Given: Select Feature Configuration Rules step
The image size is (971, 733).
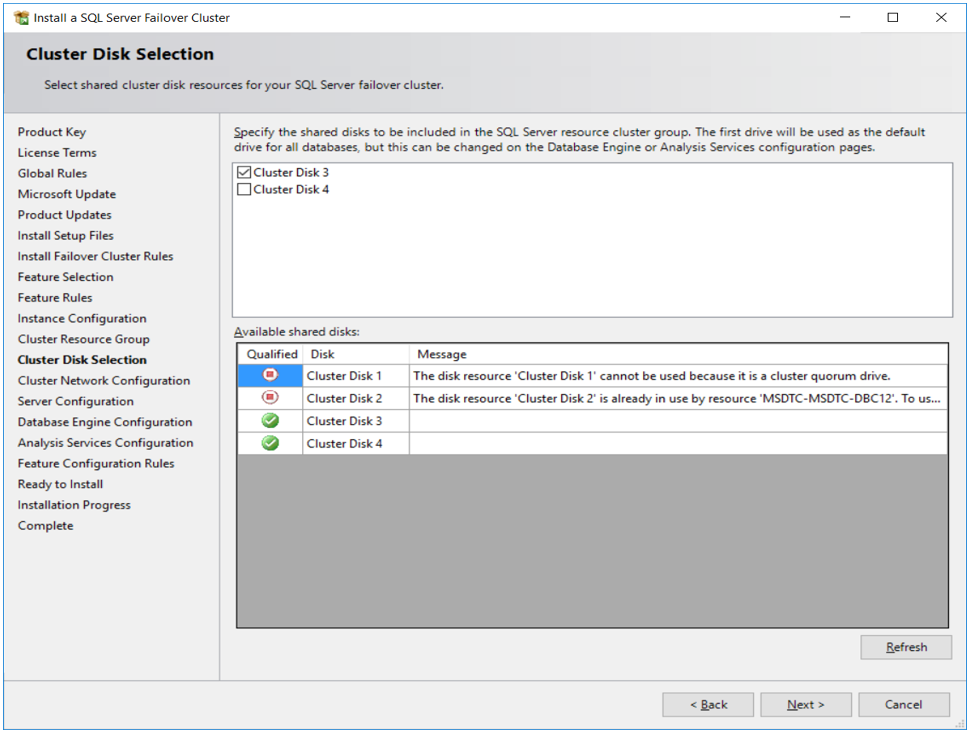Looking at the screenshot, I should click(x=96, y=464).
